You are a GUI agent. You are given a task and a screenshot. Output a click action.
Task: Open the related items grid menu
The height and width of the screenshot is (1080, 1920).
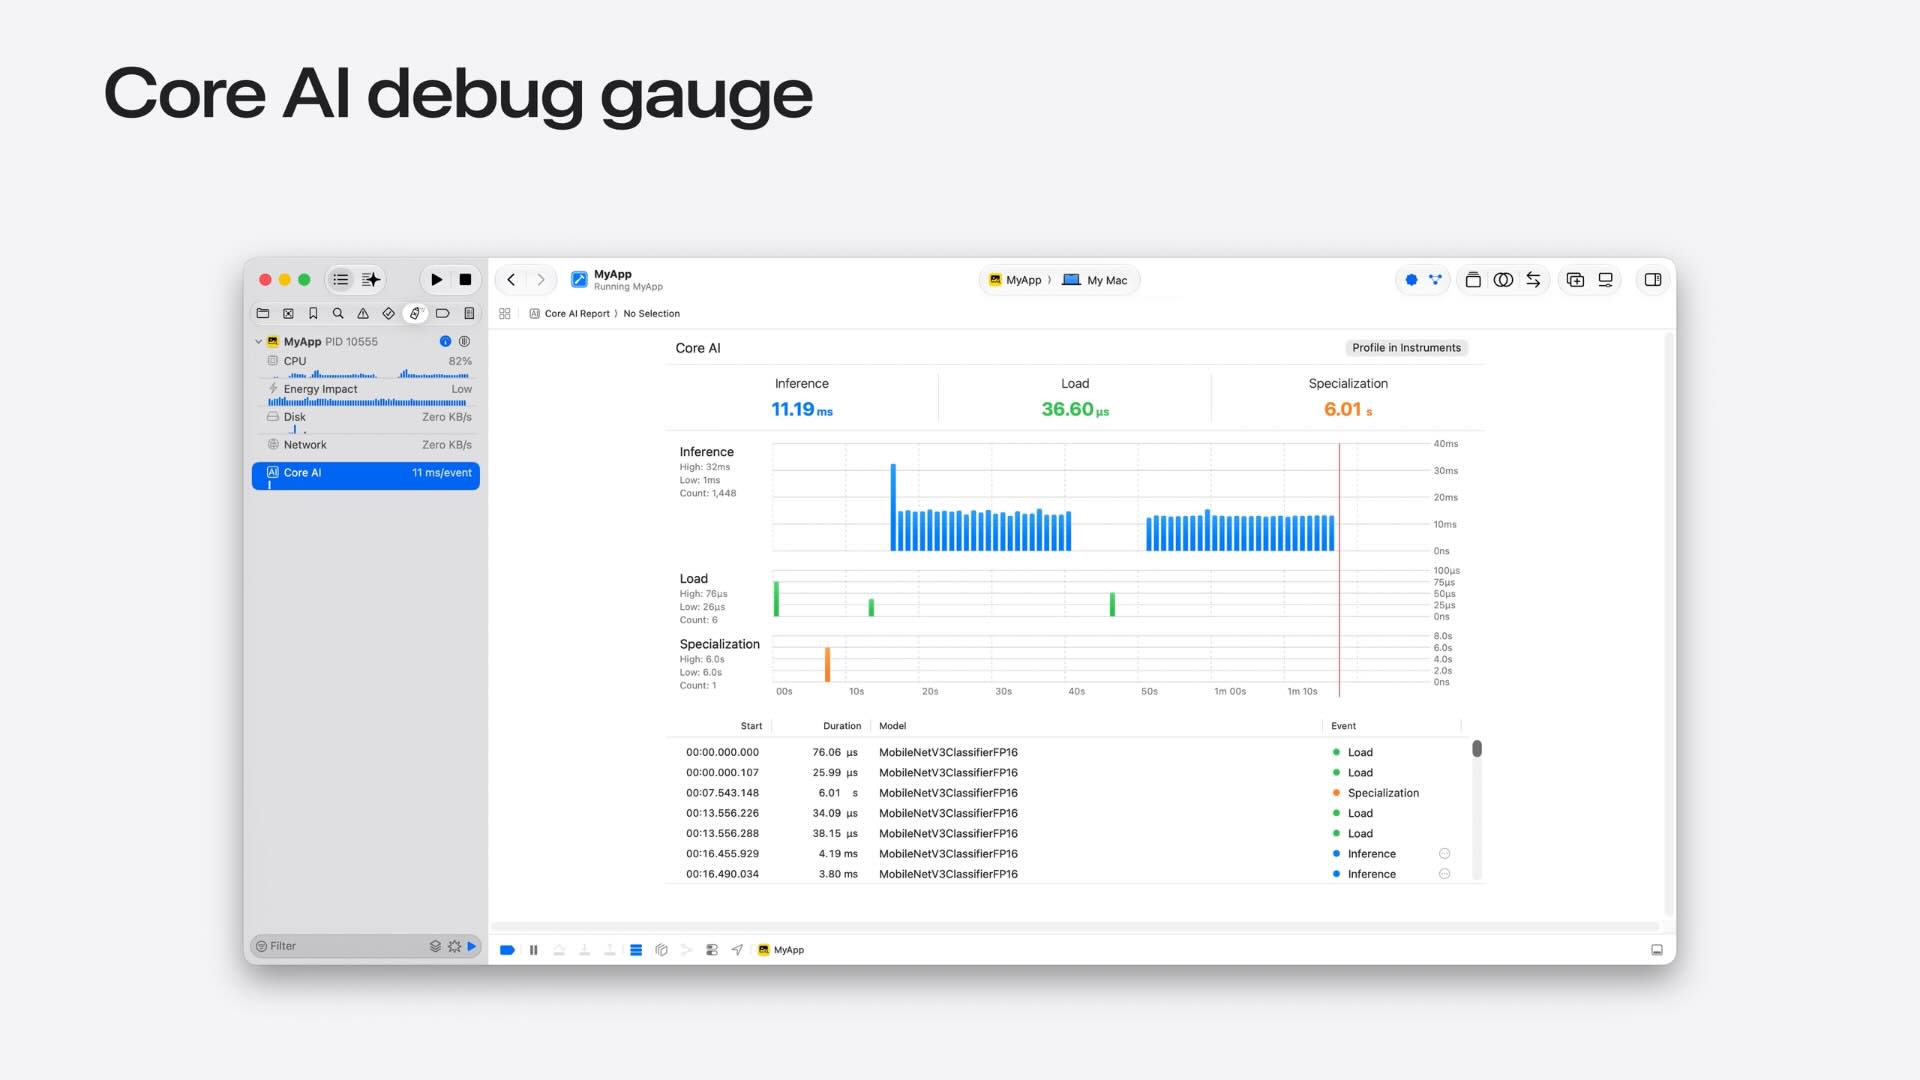(505, 314)
